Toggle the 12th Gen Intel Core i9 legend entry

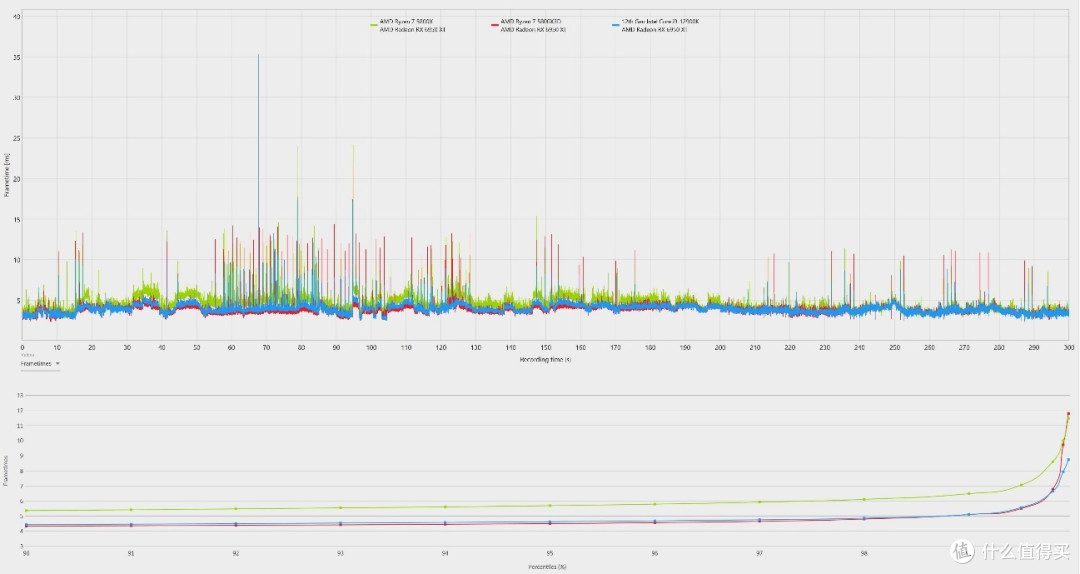[x=655, y=25]
